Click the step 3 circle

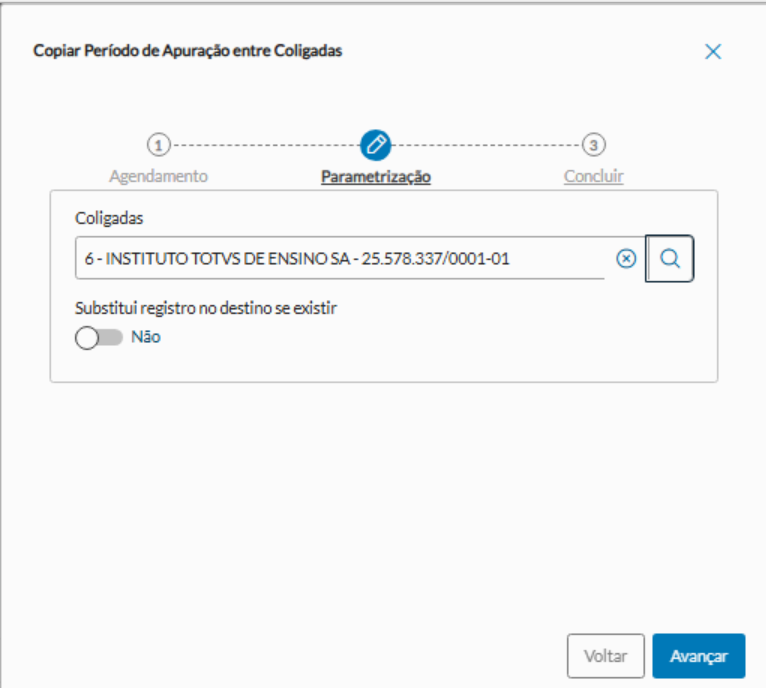(594, 145)
